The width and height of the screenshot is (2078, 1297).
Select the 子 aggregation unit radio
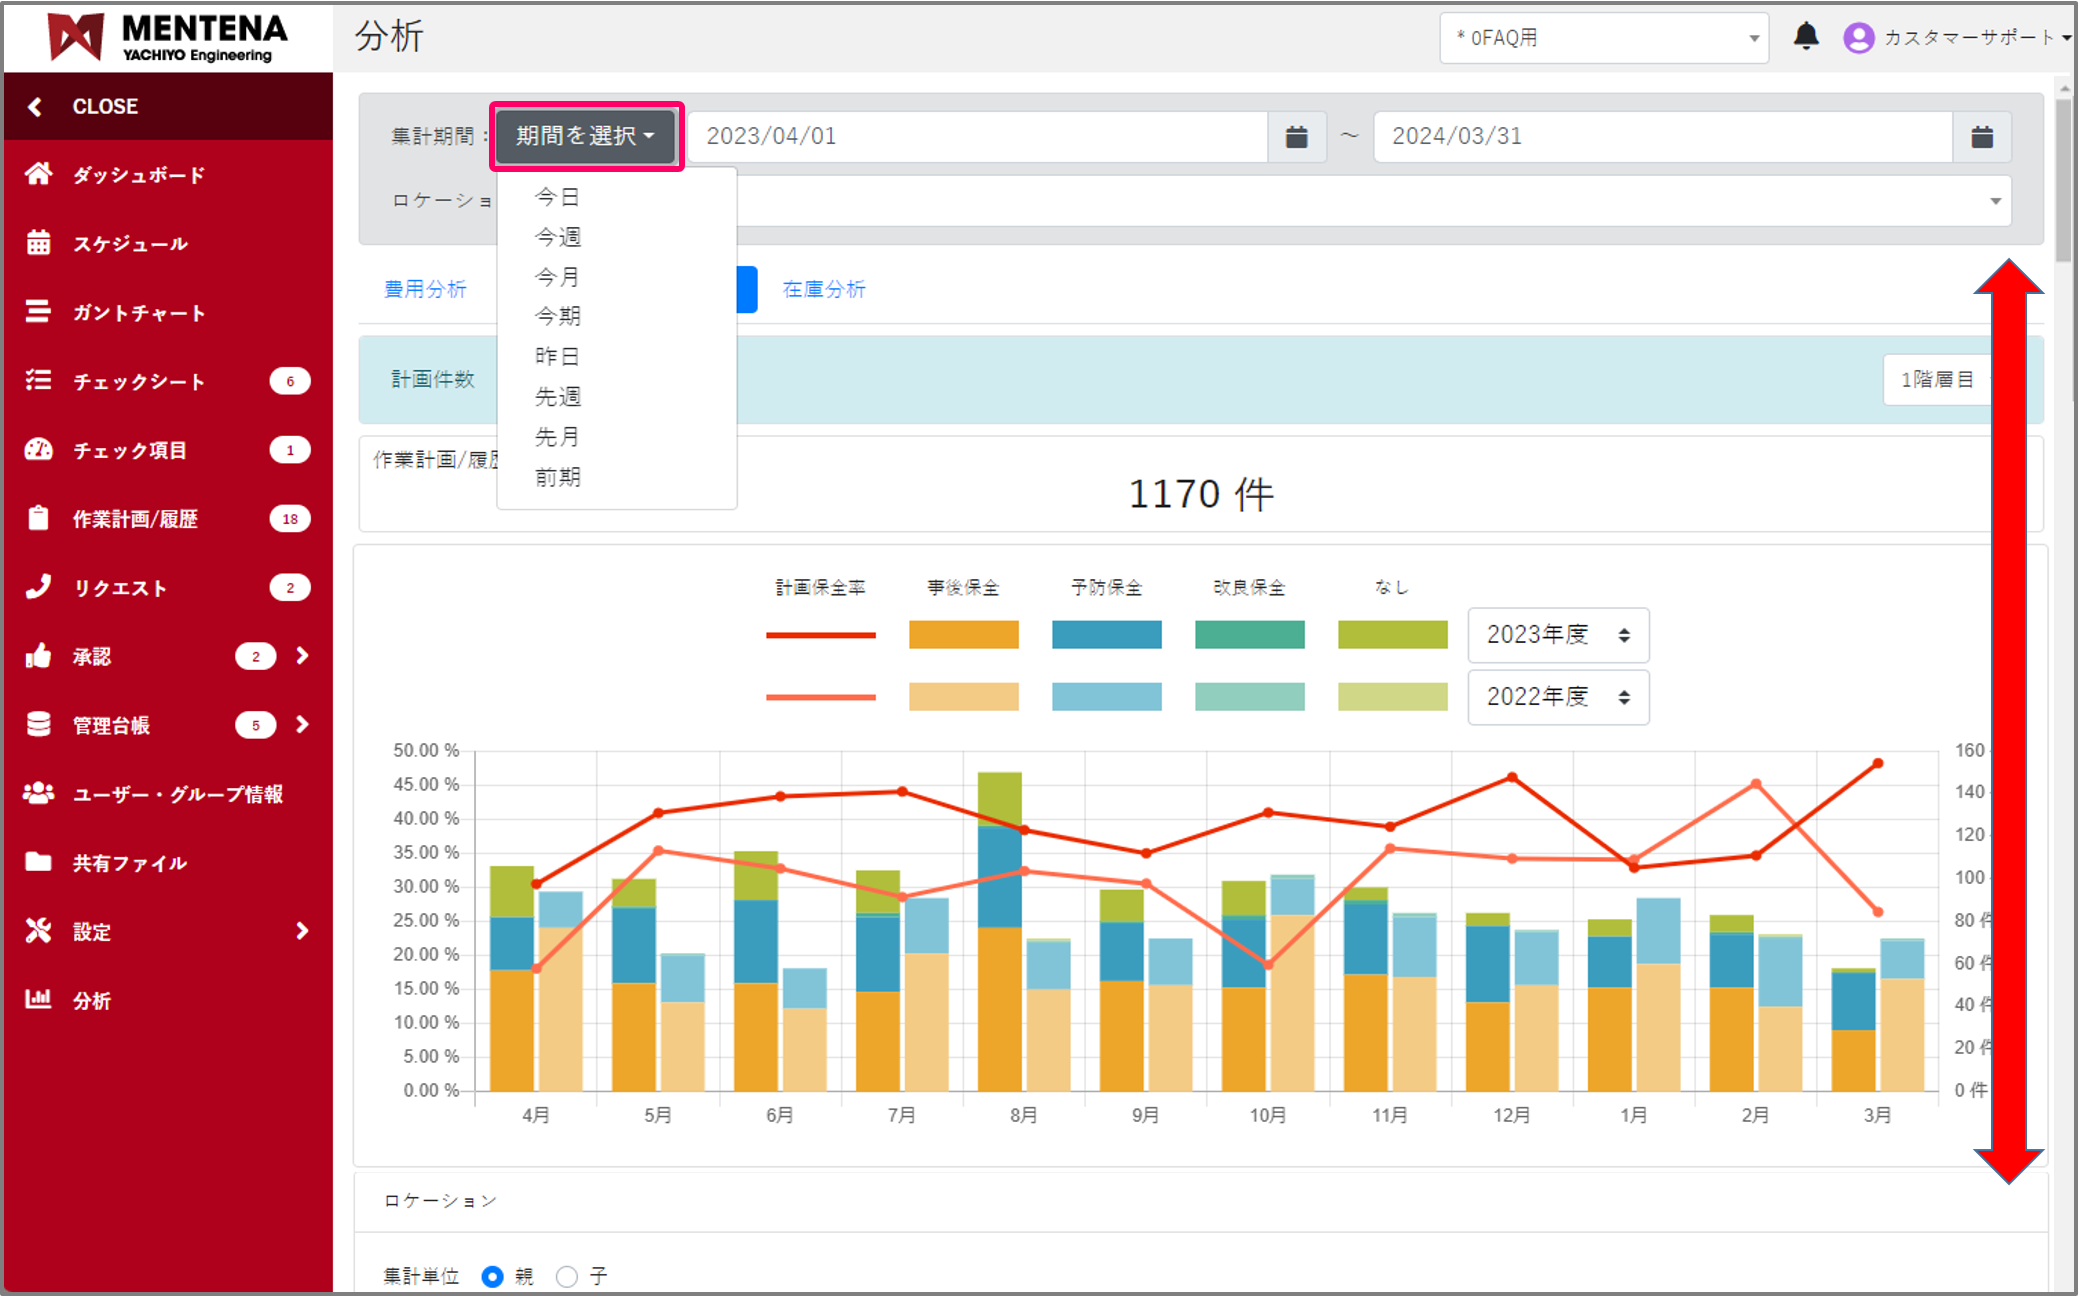[x=567, y=1276]
